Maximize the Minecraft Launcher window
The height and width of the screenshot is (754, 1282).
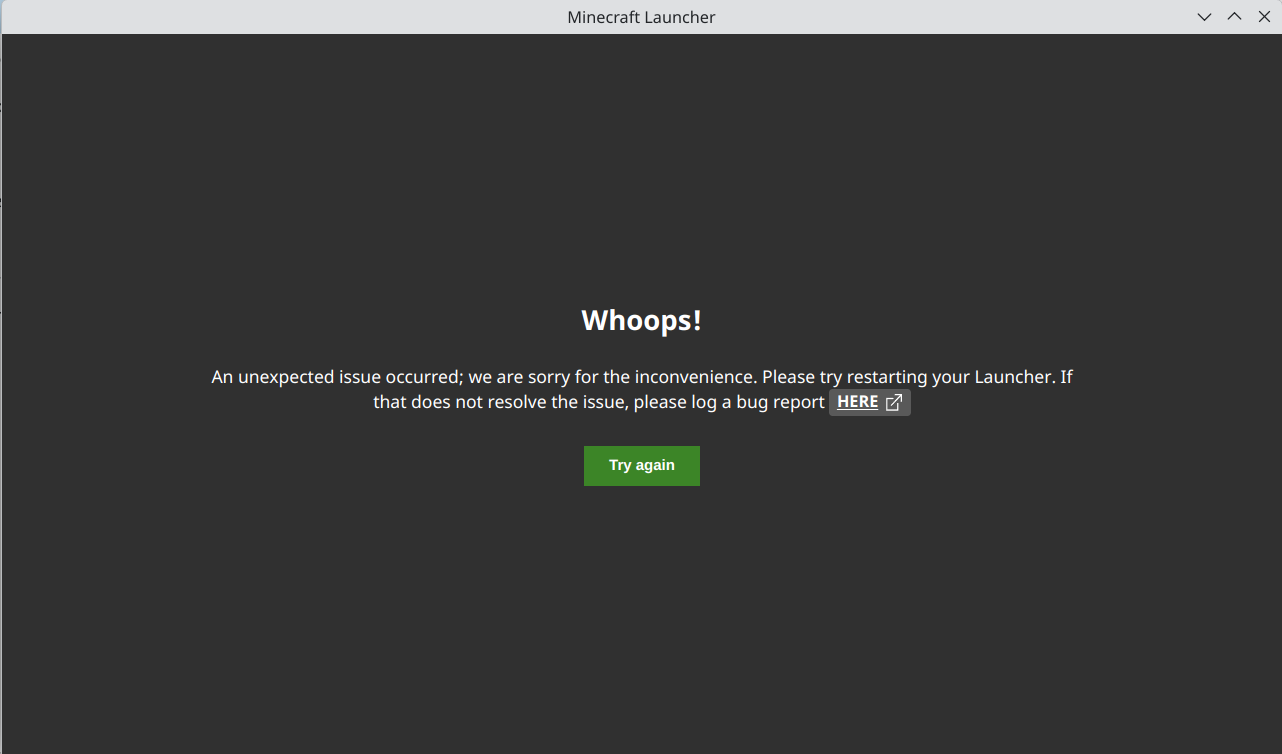[x=1235, y=17]
